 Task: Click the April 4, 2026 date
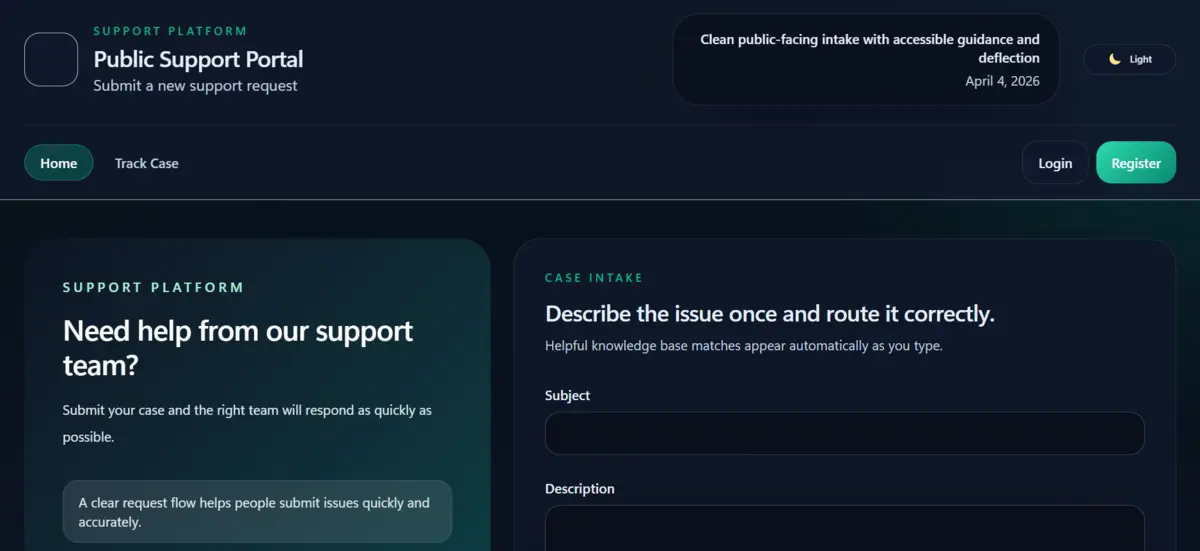click(1002, 81)
